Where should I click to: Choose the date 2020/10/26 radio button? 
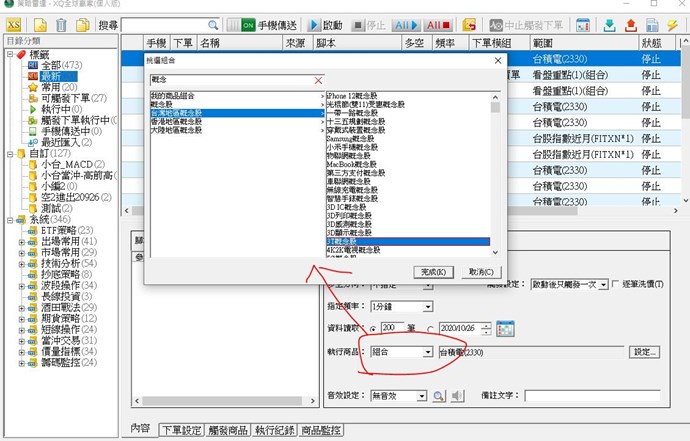click(431, 329)
